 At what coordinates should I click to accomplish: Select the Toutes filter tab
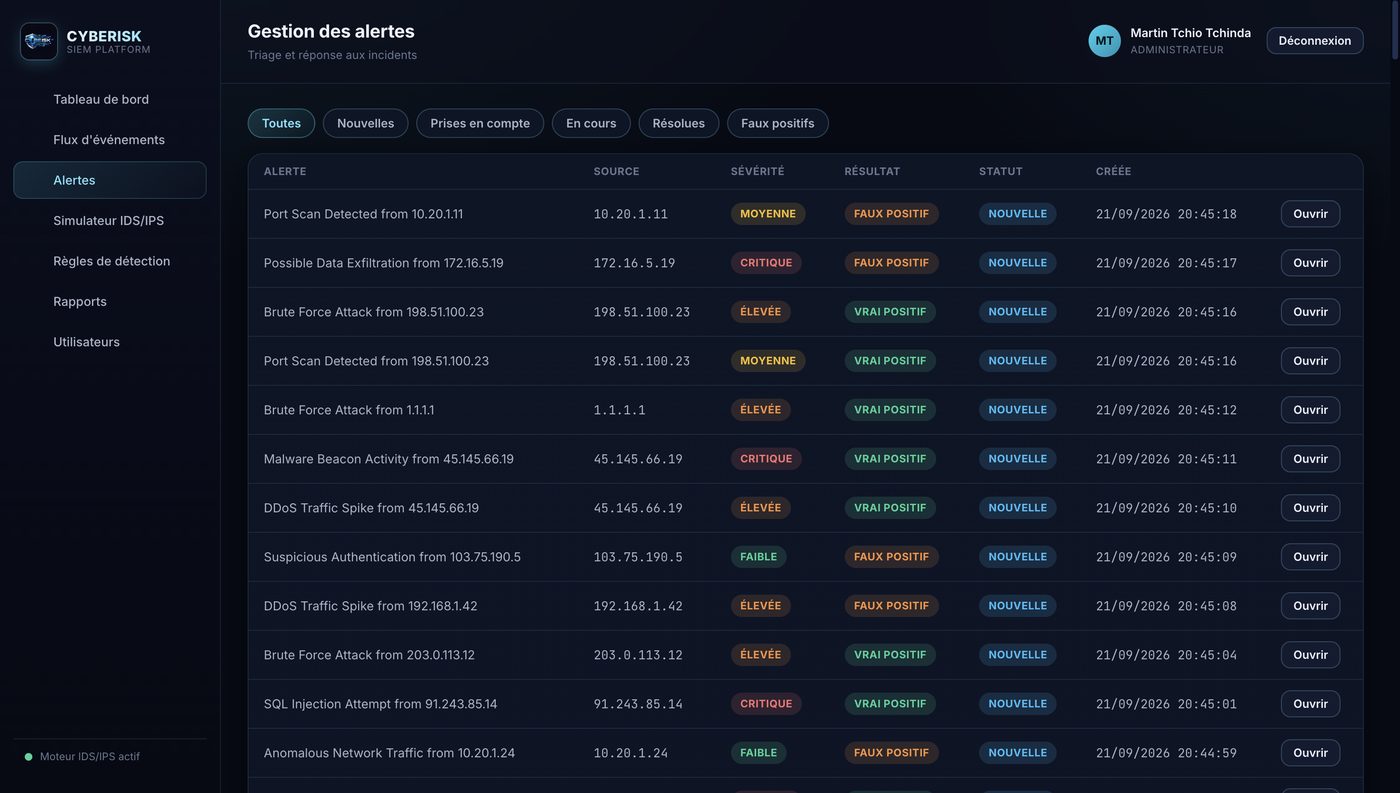(x=281, y=123)
